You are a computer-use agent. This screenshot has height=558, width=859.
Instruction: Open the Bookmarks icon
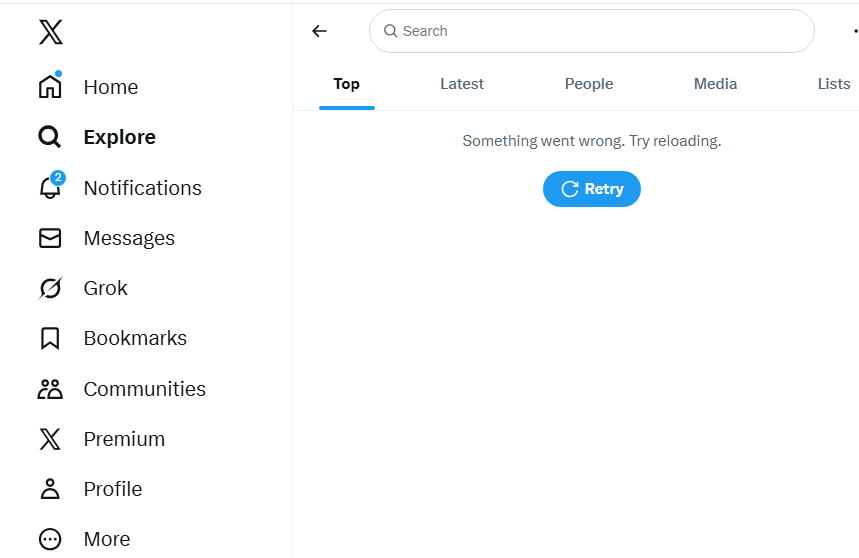[x=50, y=338]
